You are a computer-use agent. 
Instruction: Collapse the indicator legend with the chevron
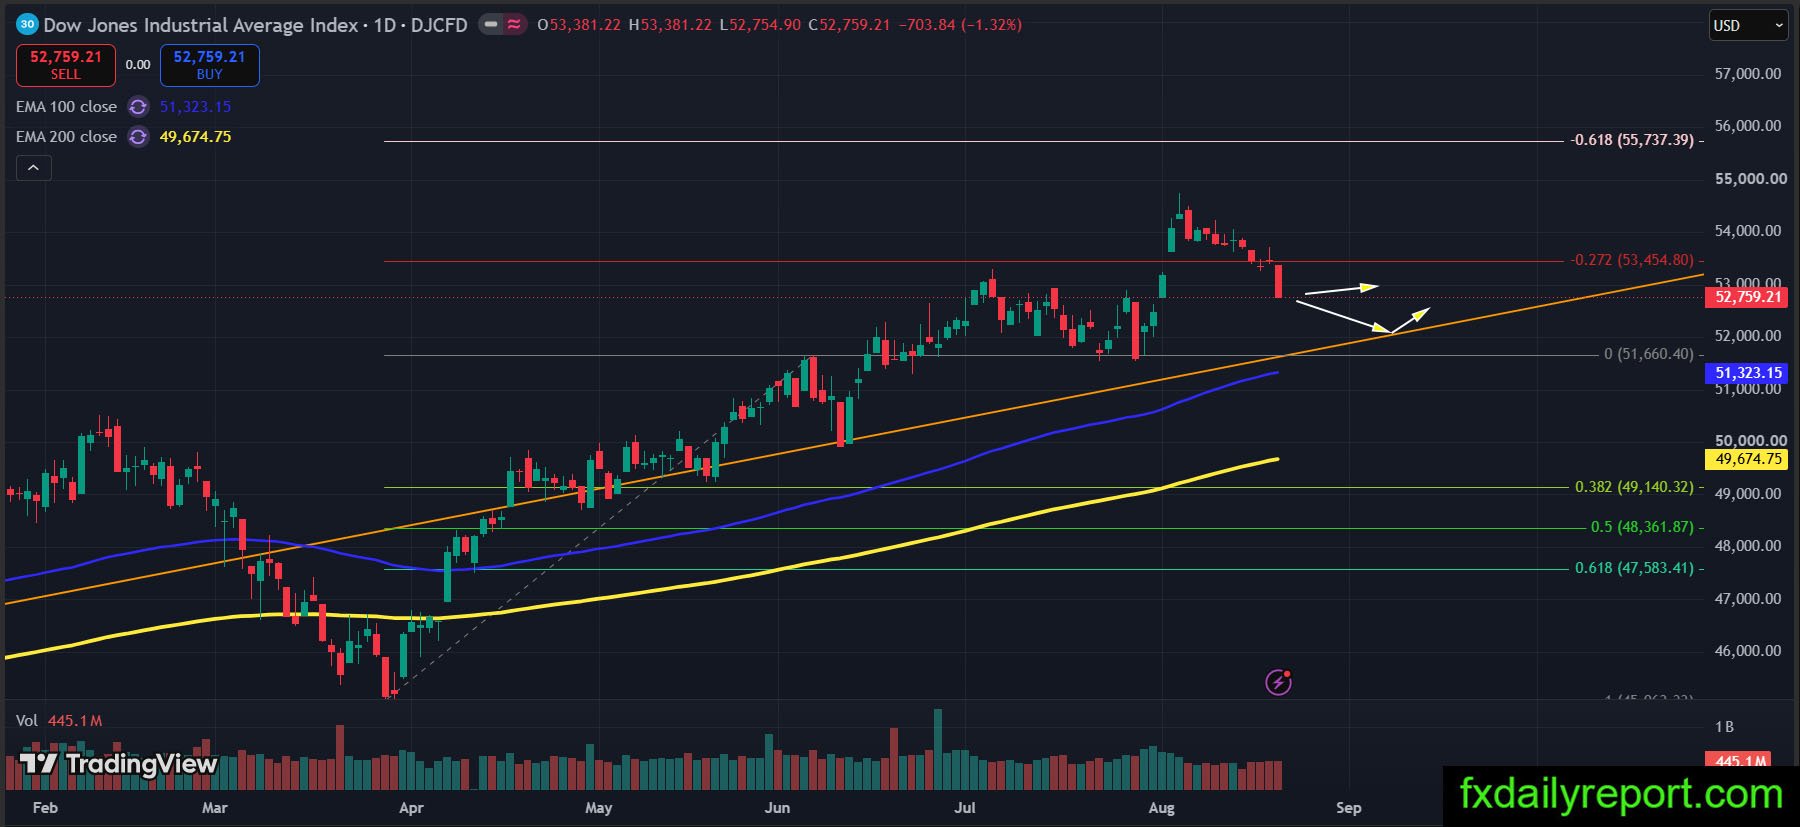[33, 168]
